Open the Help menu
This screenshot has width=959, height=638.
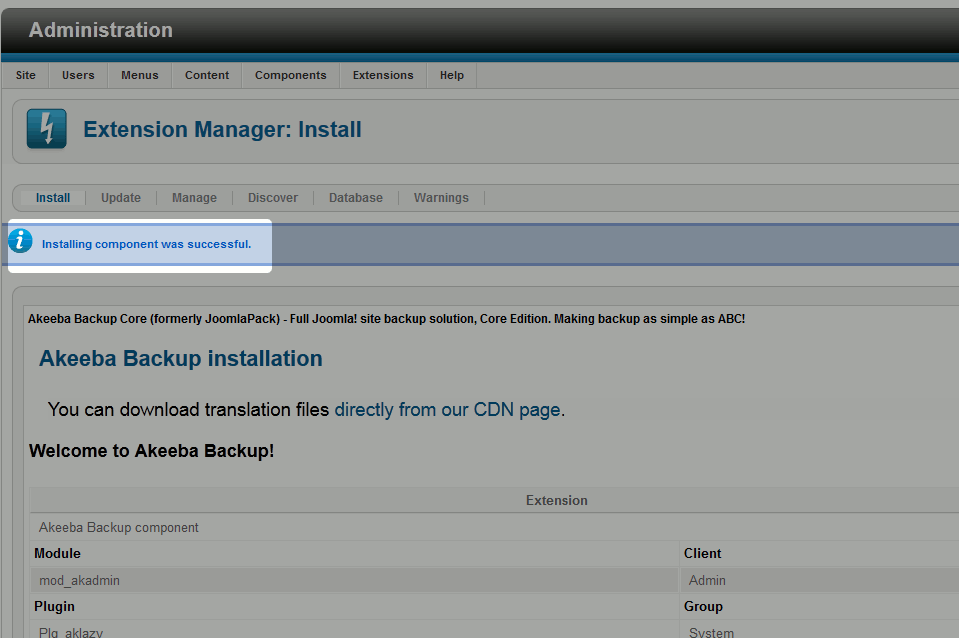coord(452,75)
